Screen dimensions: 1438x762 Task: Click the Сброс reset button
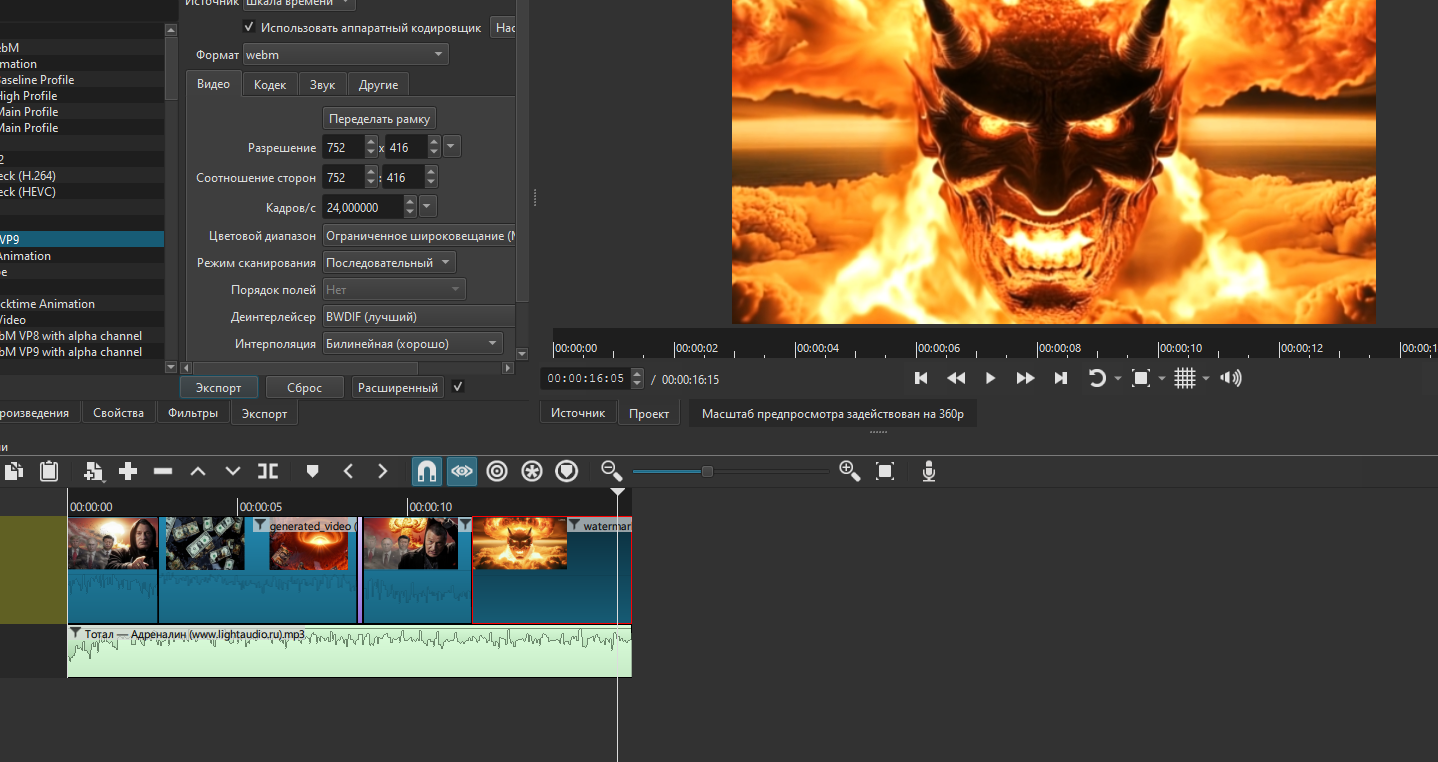pos(305,387)
